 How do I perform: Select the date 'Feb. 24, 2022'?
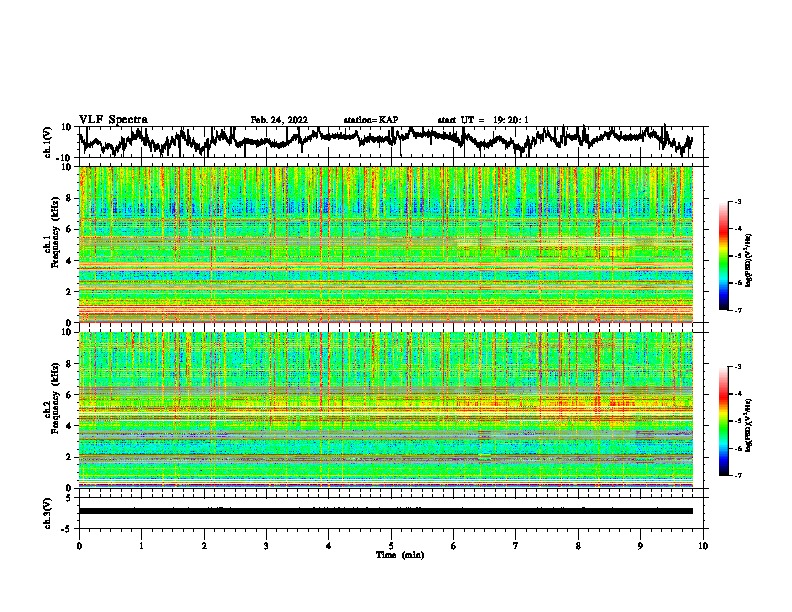point(279,120)
